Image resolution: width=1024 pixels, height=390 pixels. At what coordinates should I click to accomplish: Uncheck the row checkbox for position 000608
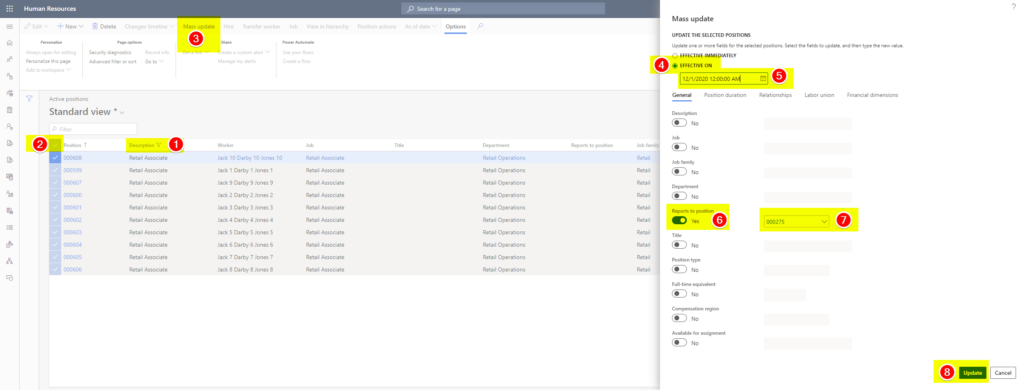coord(56,157)
